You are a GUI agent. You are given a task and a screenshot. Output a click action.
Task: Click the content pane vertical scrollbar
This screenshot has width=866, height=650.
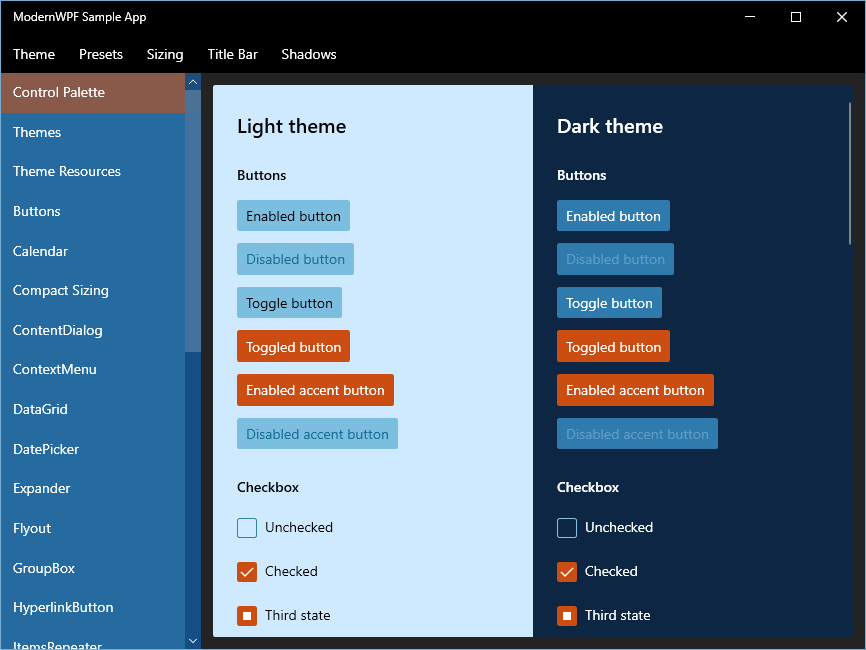850,173
